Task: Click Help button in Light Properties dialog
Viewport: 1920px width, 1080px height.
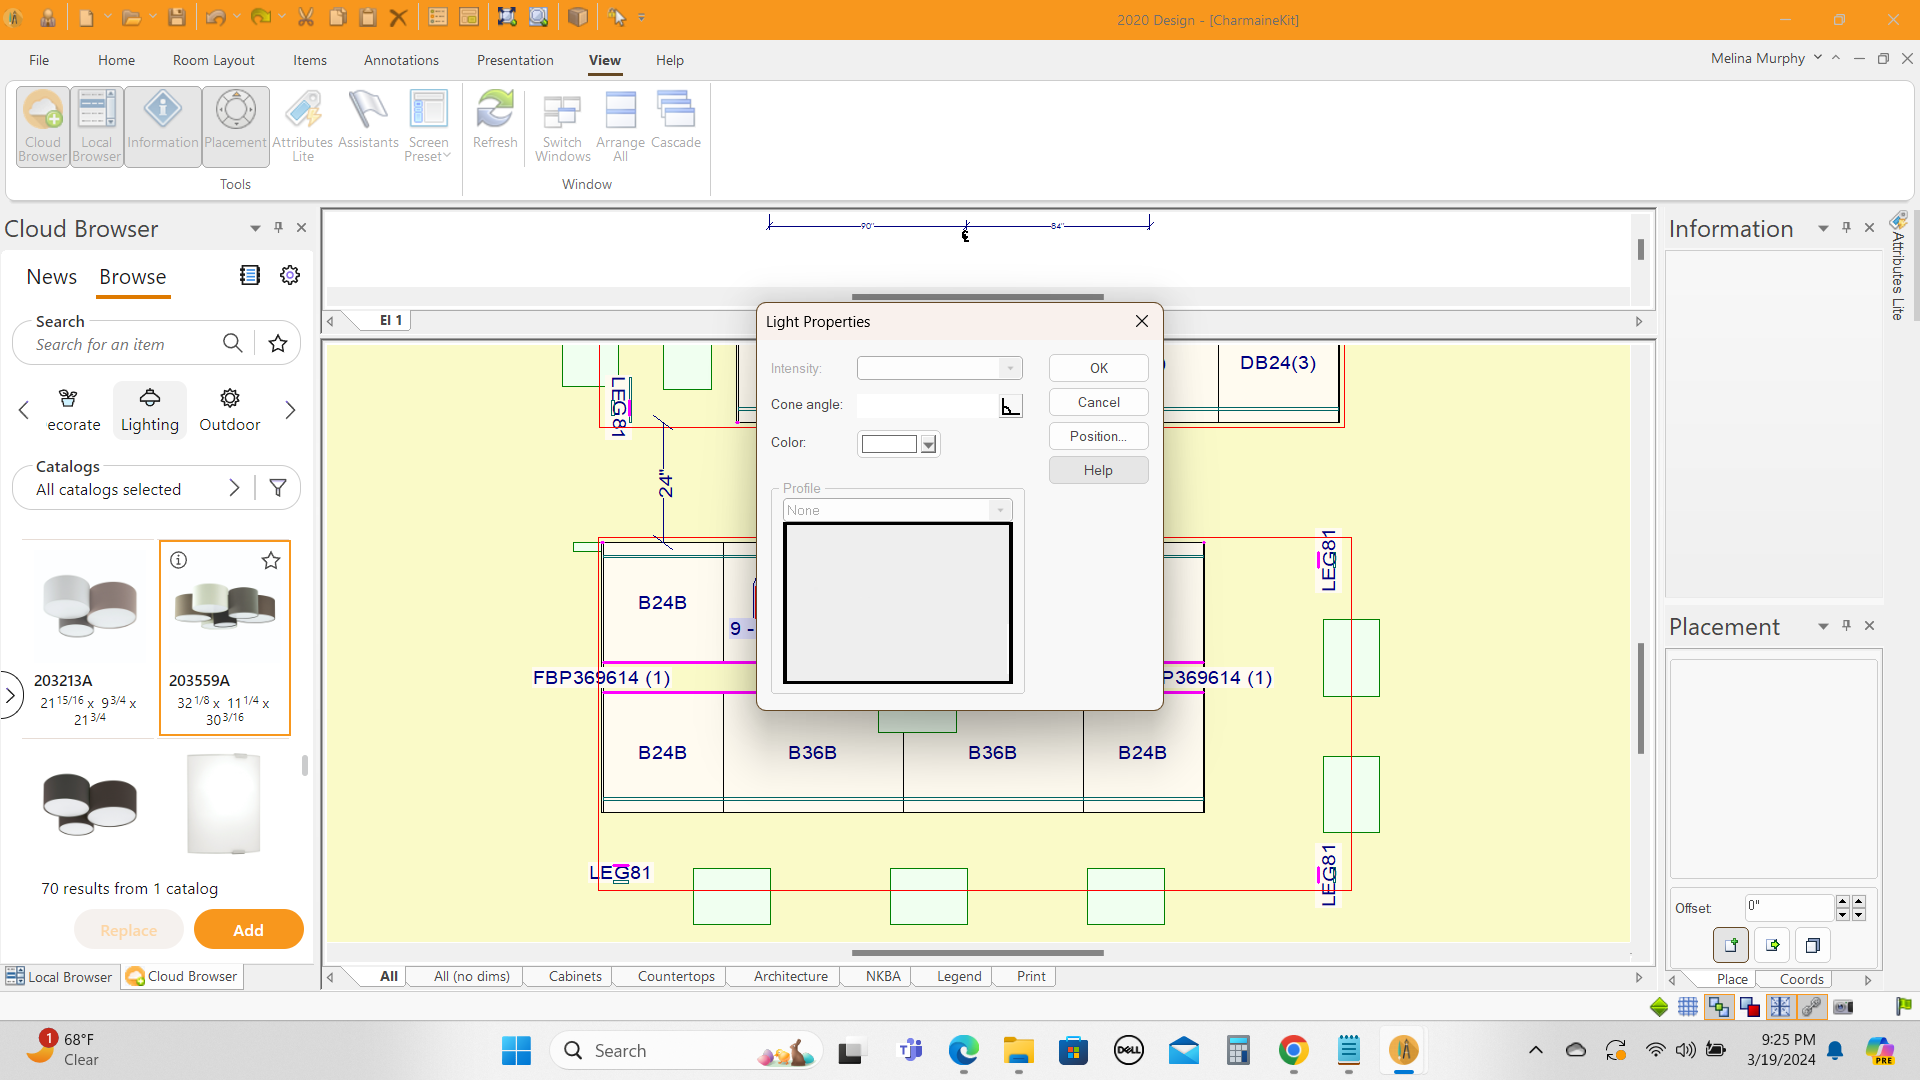Action: tap(1098, 470)
